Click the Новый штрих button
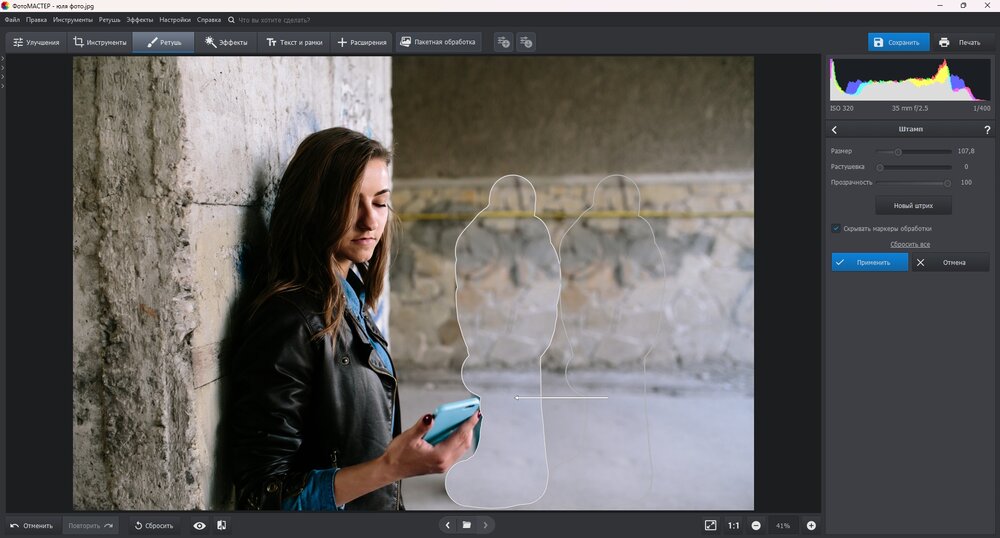Screen dimensions: 1000x538 (x=913, y=205)
